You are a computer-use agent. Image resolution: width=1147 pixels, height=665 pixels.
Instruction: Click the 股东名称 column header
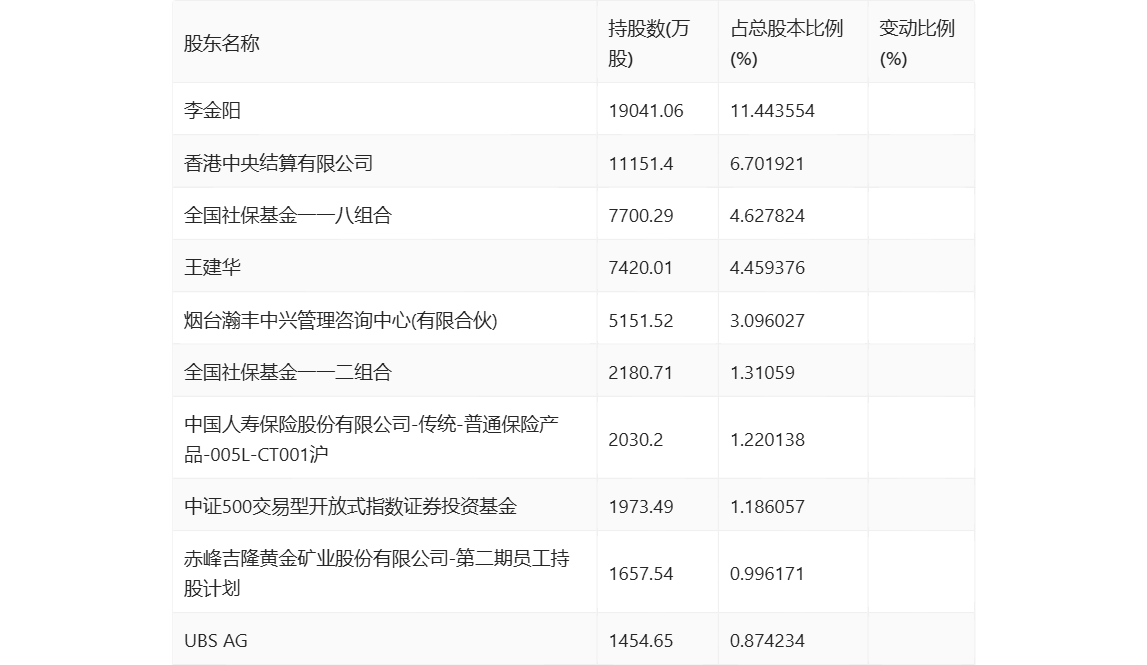coord(222,44)
